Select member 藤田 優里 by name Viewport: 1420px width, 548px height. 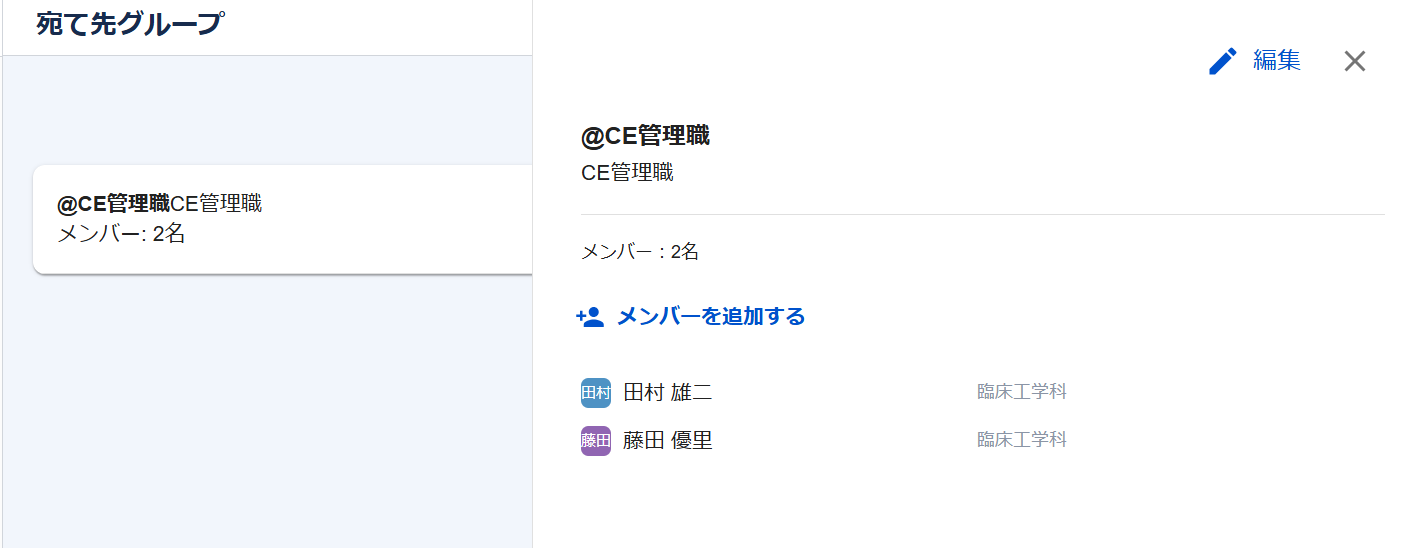coord(667,441)
